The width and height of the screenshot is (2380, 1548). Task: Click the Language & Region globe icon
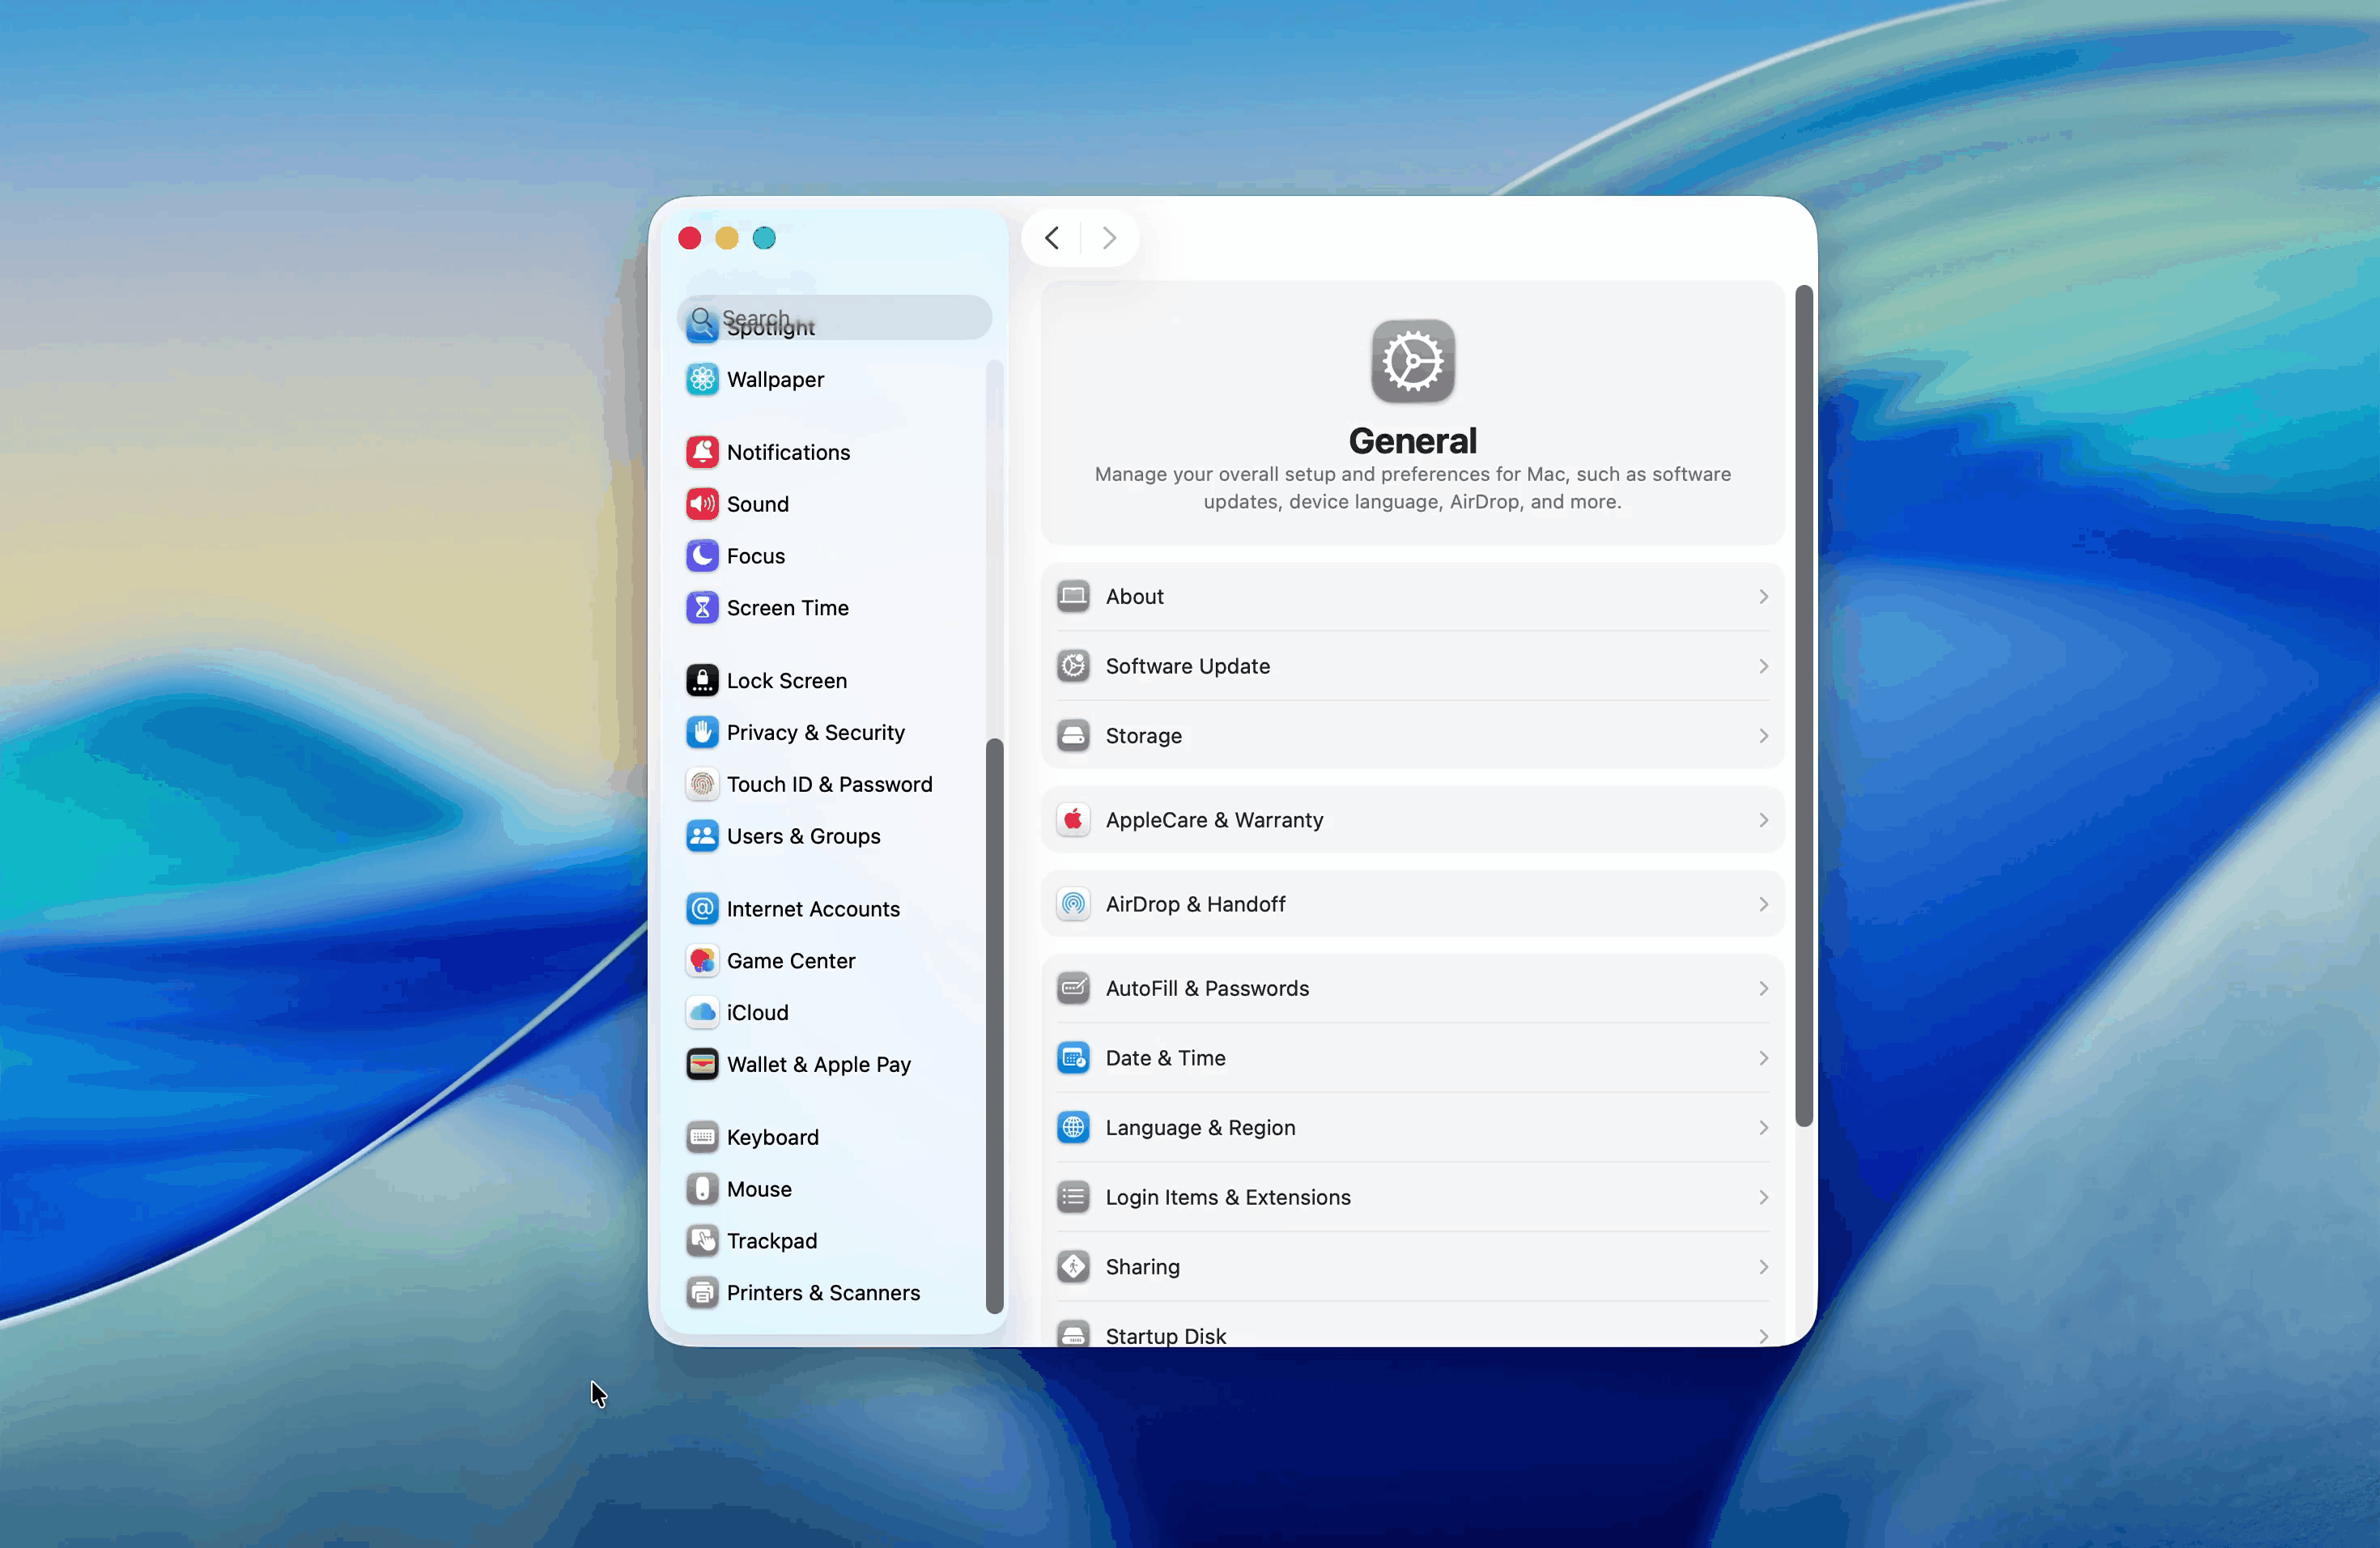pyautogui.click(x=1073, y=1128)
